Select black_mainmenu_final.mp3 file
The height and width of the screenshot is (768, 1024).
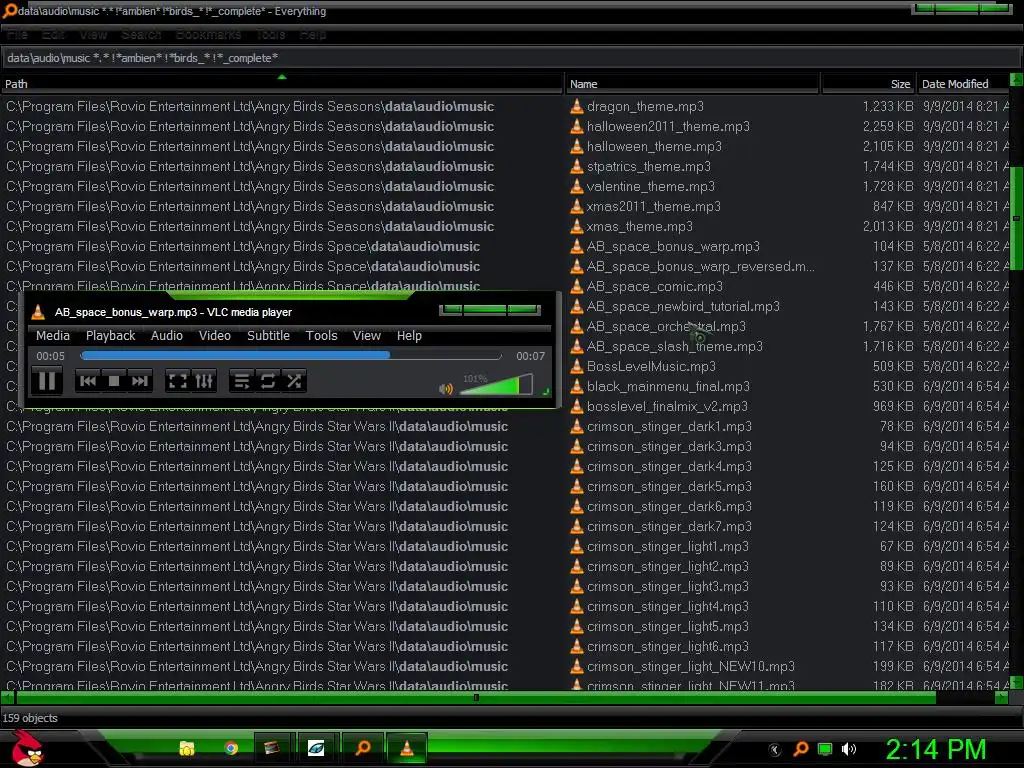click(668, 387)
